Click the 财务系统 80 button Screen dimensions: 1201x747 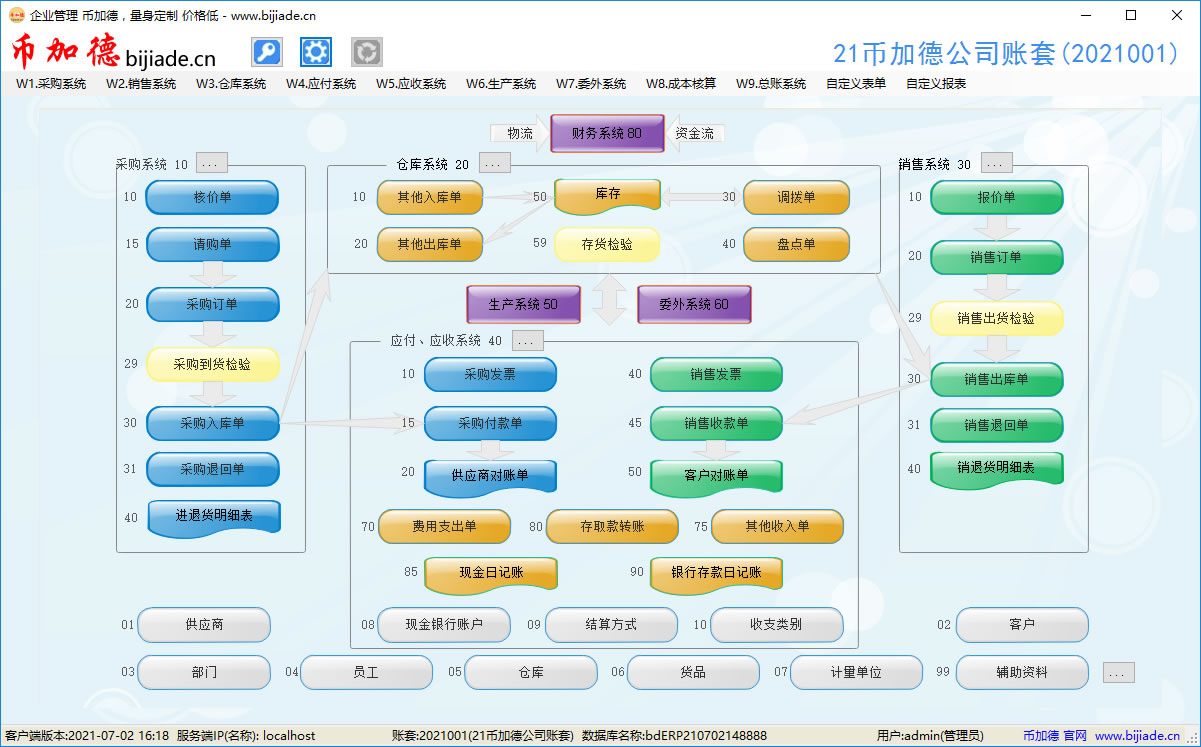coord(607,133)
